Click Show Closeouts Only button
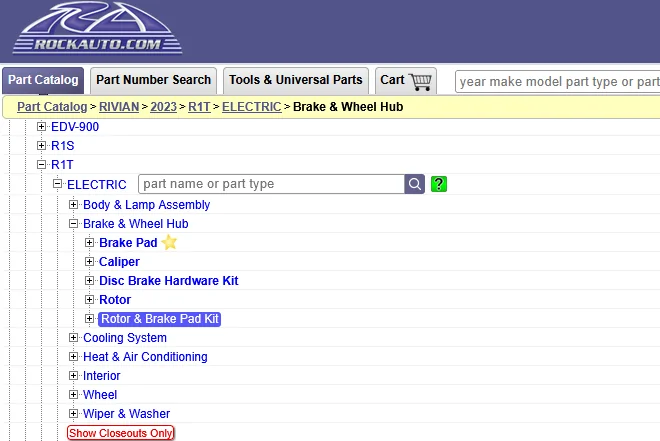The height and width of the screenshot is (441, 660). tap(120, 433)
